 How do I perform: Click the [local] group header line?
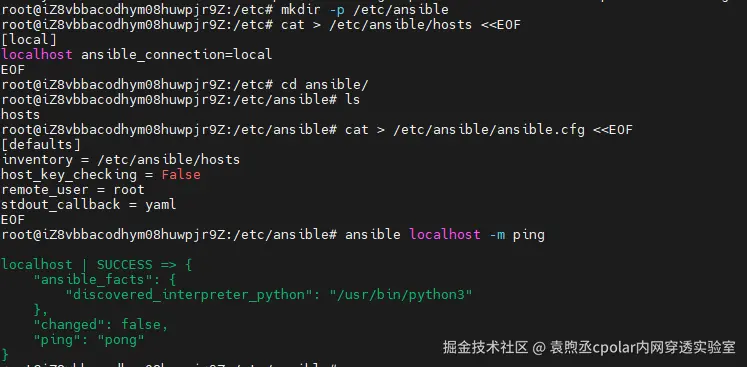pyautogui.click(x=29, y=40)
